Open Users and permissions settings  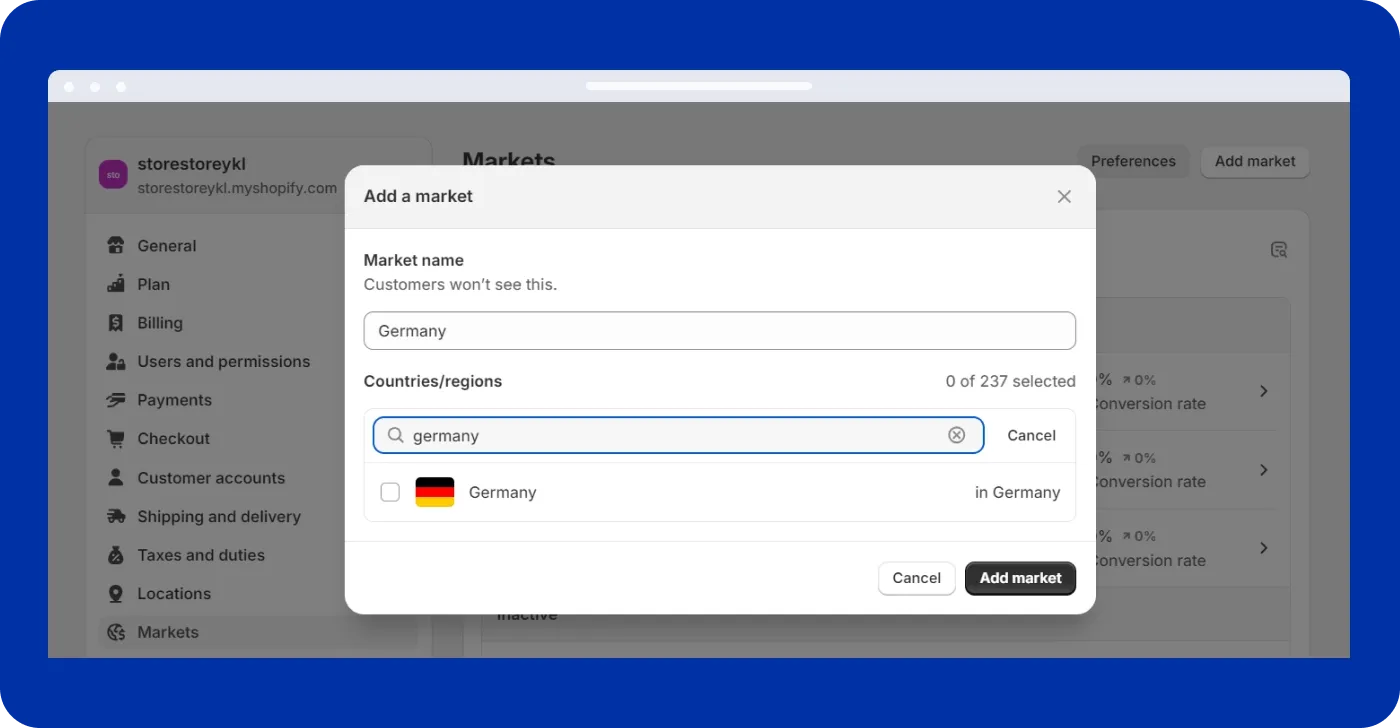point(223,362)
